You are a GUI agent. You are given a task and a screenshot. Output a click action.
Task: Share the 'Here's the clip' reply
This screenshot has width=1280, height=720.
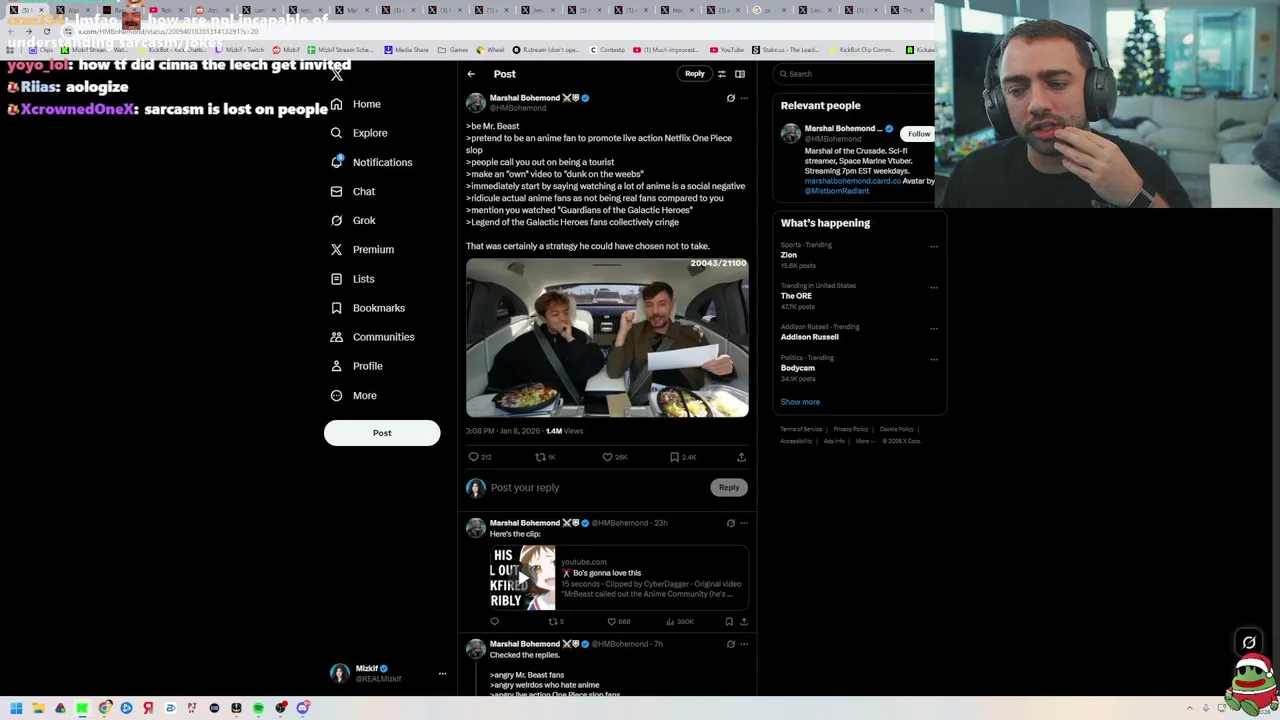point(743,622)
